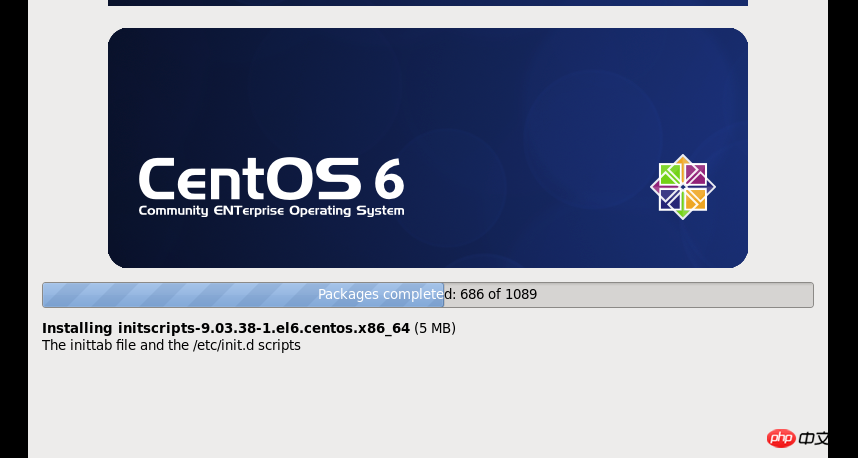Screen dimensions: 858x458
Task: Click the purple square in CentOS logo
Action: [694, 176]
